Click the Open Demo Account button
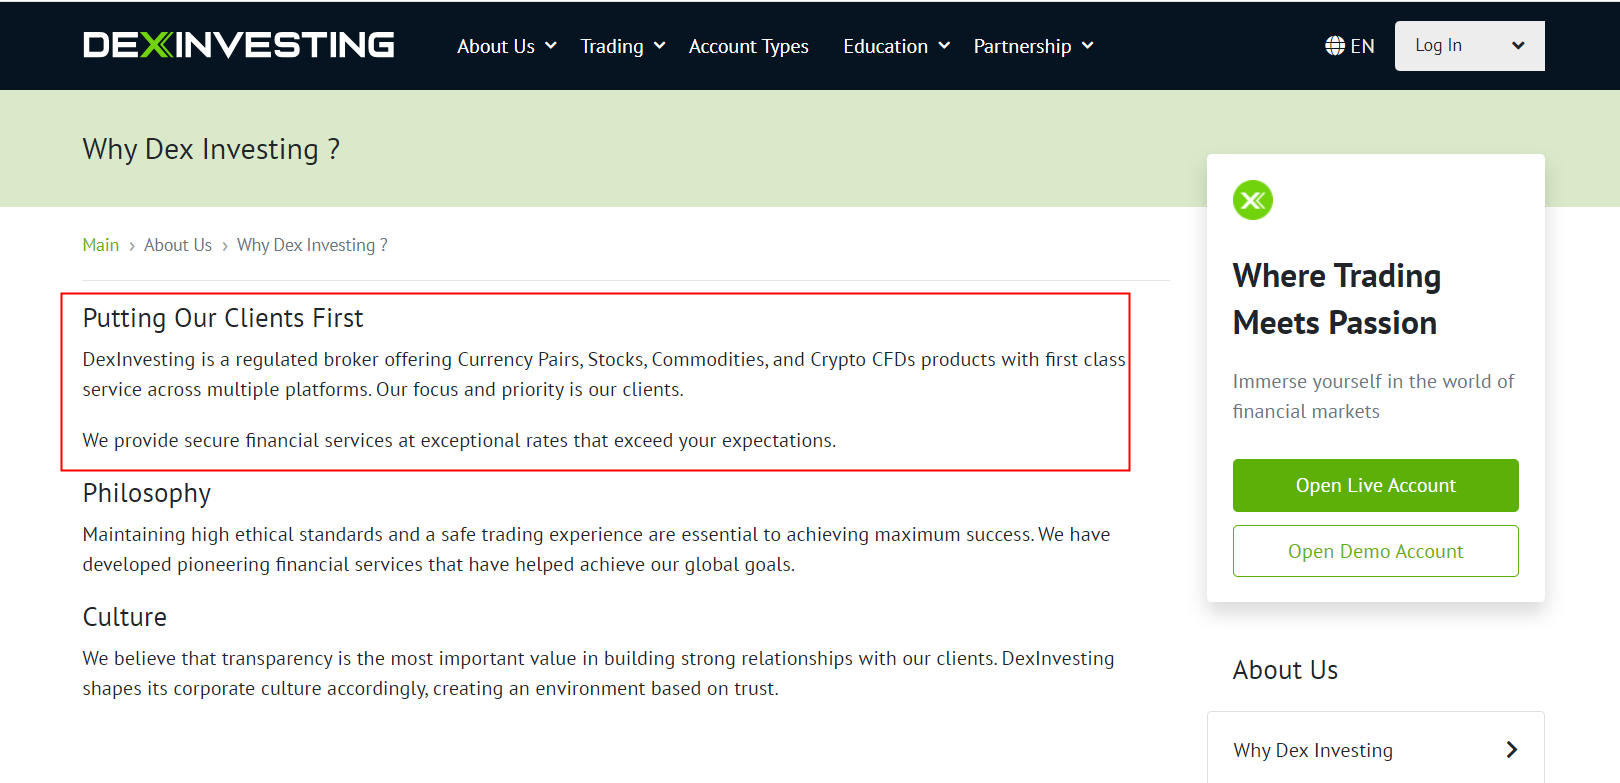 (1375, 551)
